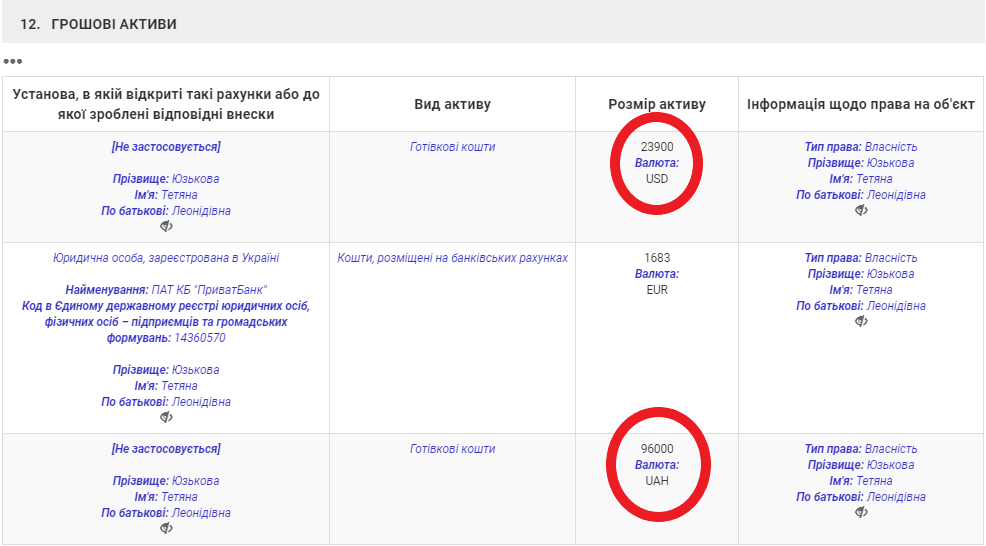Click the circled 96000 UAH amount

pyautogui.click(x=657, y=449)
